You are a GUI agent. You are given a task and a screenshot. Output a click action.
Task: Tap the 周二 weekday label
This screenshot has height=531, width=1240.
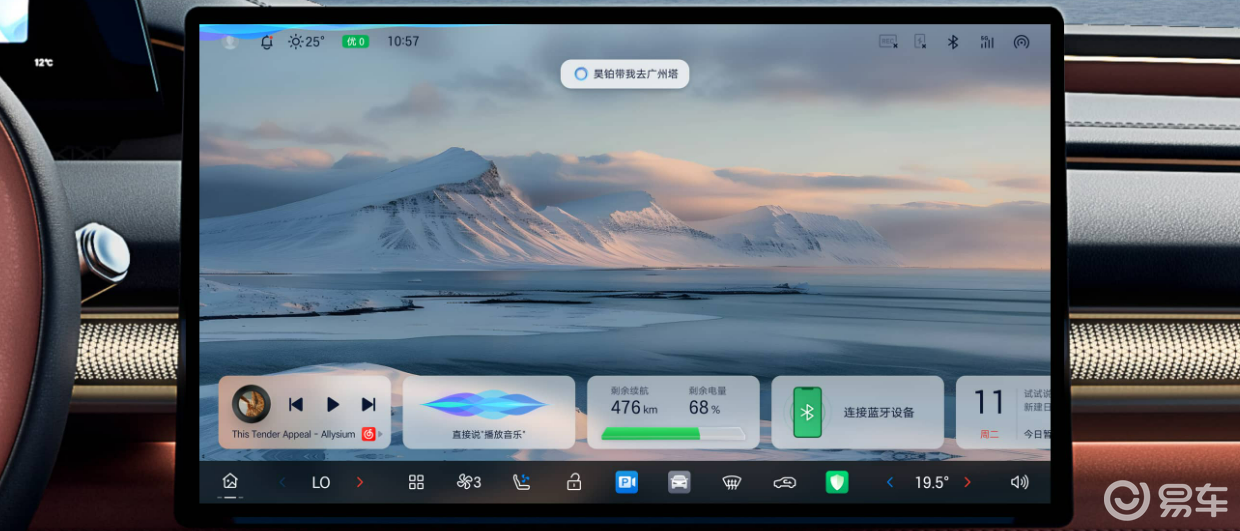[x=989, y=435]
